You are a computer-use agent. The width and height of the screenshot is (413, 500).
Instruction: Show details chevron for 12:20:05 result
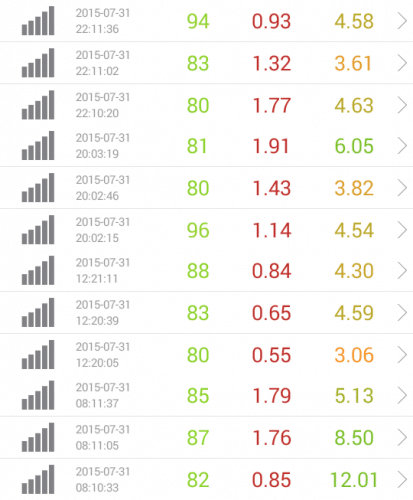[x=402, y=355]
